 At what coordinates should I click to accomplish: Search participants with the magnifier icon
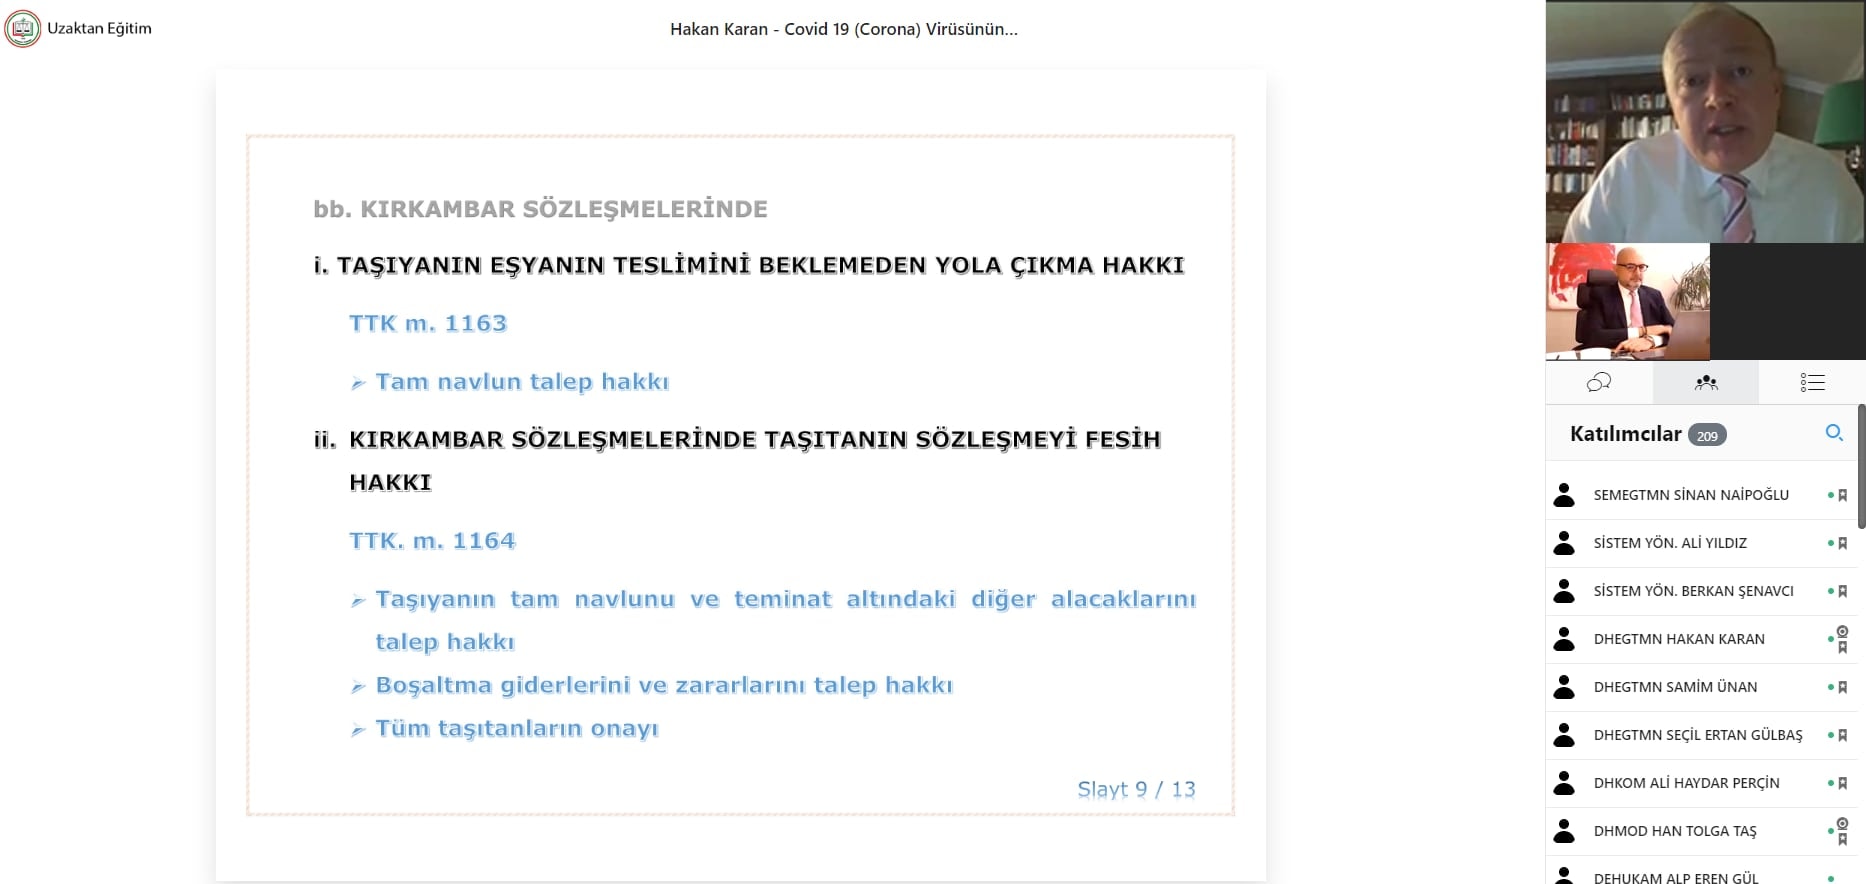pyautogui.click(x=1834, y=433)
